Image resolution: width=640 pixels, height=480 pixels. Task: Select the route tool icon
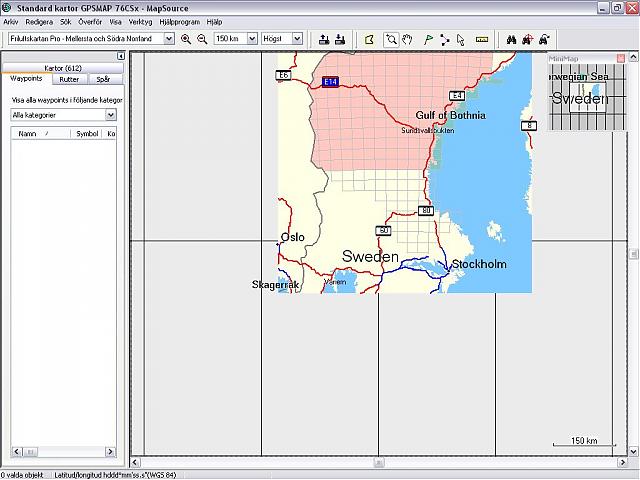tap(444, 40)
